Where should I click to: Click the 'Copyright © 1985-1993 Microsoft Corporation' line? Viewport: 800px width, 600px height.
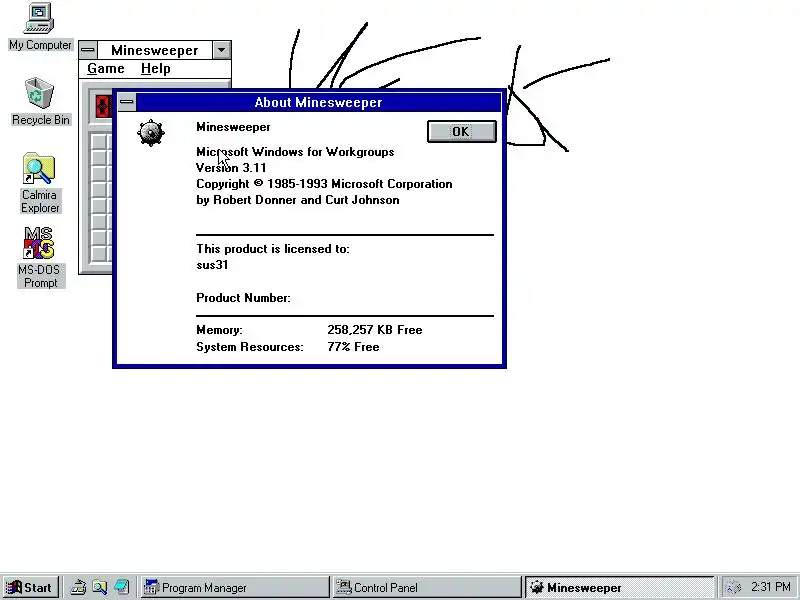coord(324,184)
